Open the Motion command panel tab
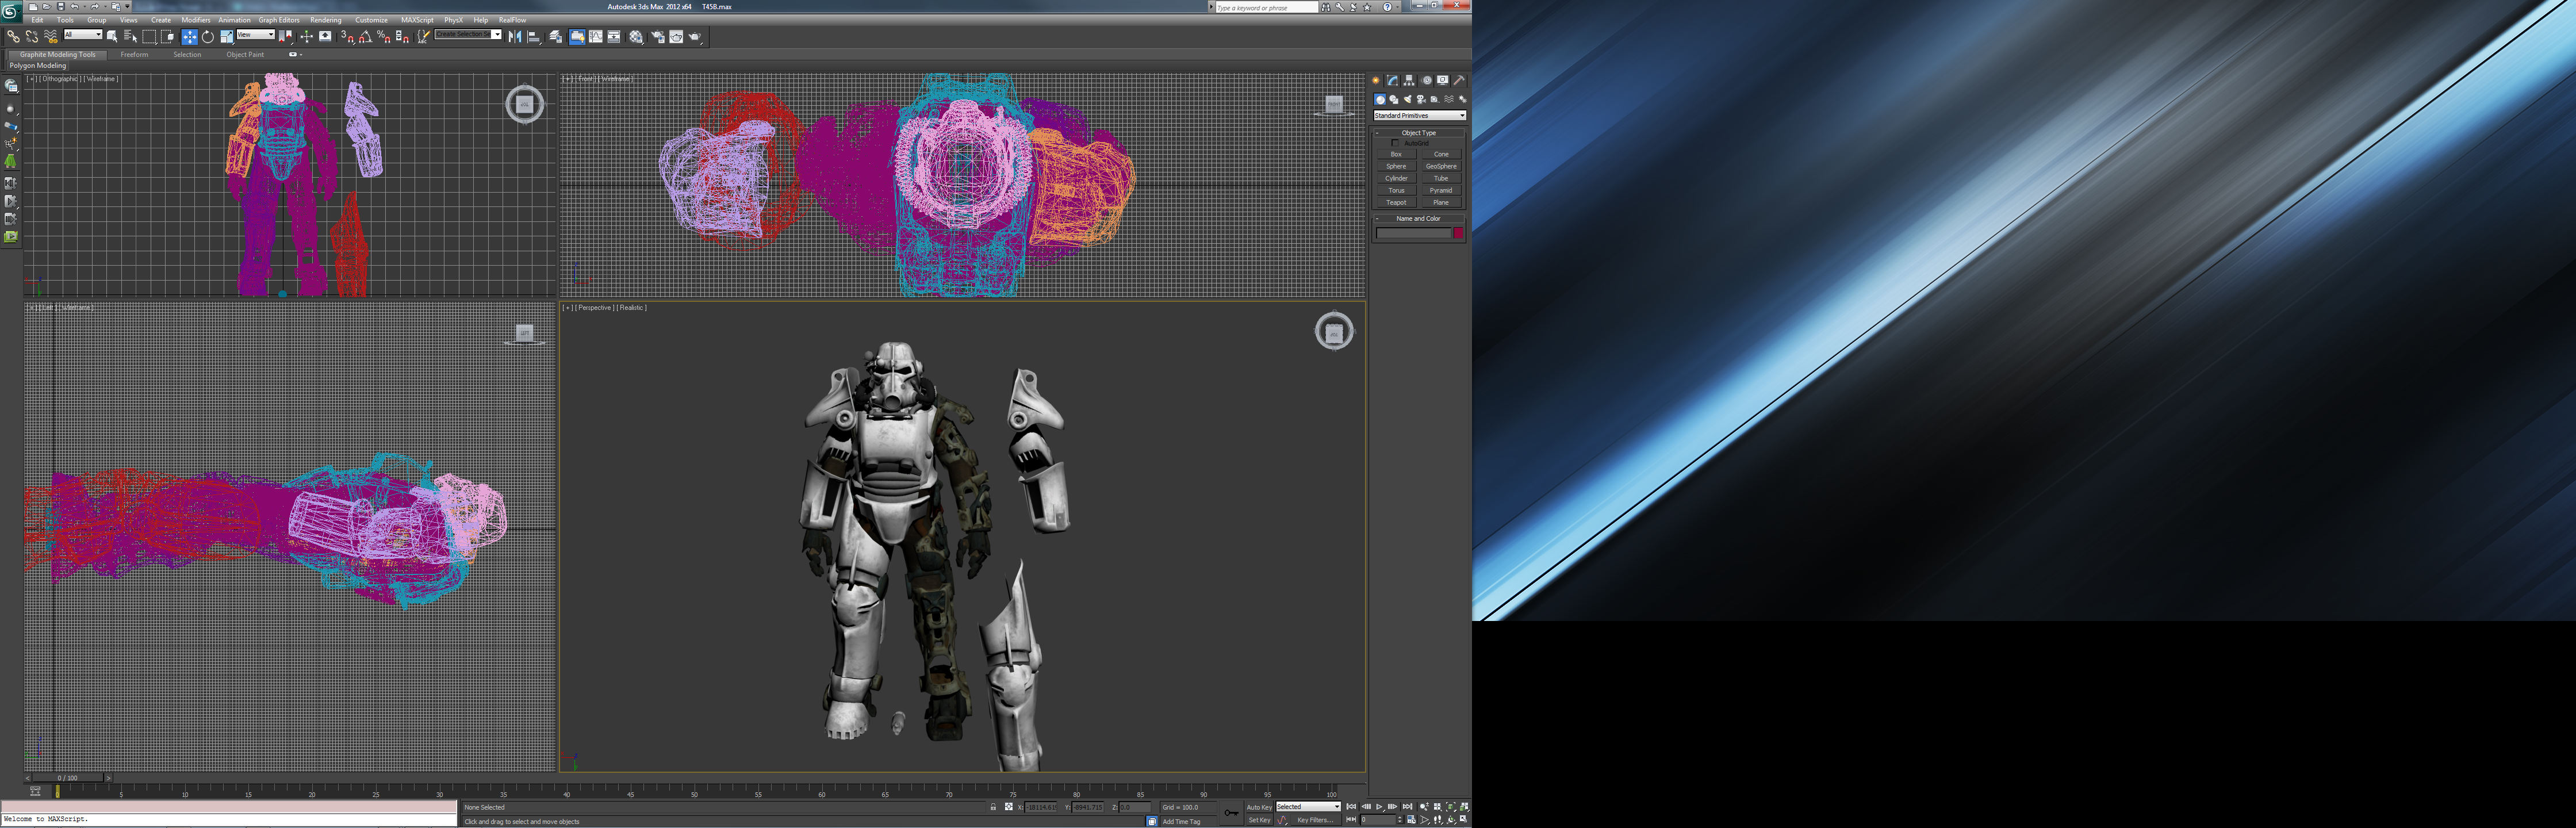The image size is (2576, 828). pos(1427,80)
